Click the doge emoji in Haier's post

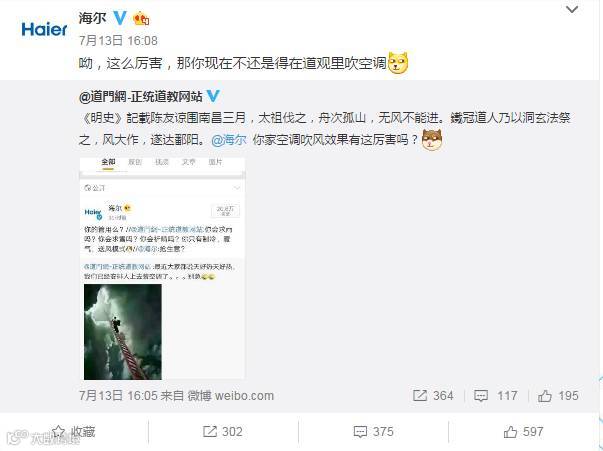point(398,63)
